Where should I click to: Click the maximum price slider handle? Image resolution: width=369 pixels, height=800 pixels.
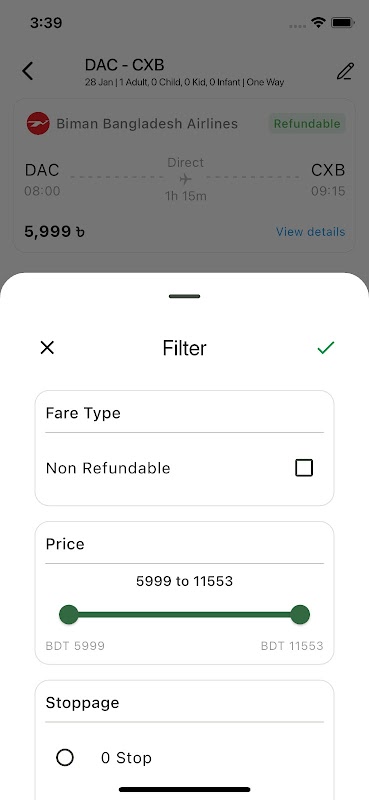tap(300, 614)
